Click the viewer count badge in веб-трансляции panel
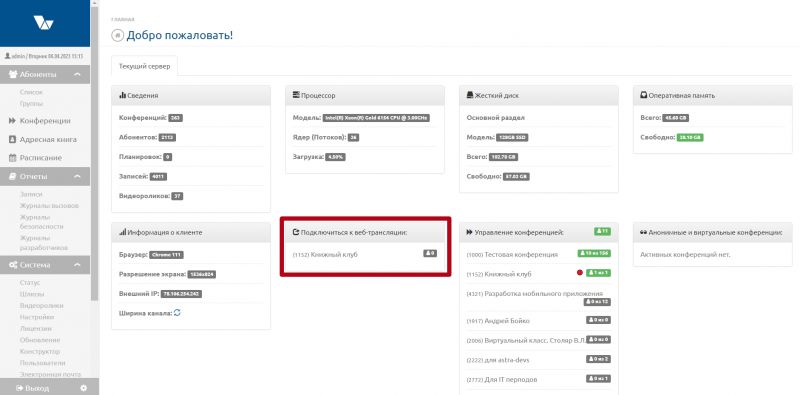The height and width of the screenshot is (395, 800). tap(430, 253)
